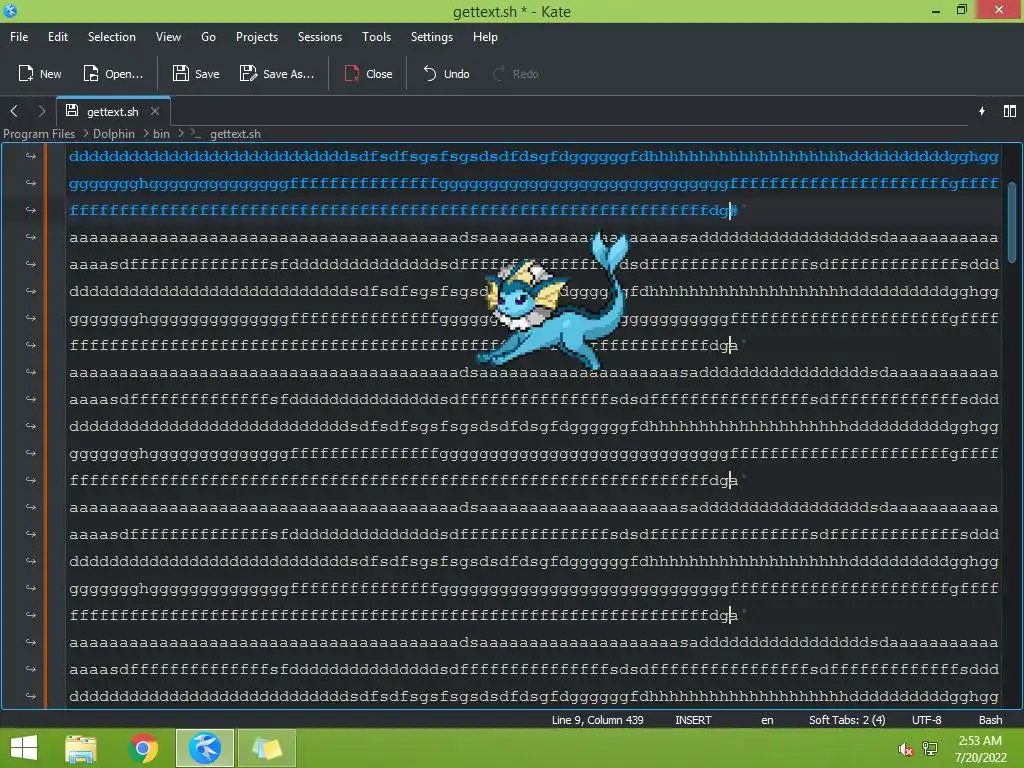The width and height of the screenshot is (1024, 768).
Task: Open the Go menu
Action: coord(208,37)
